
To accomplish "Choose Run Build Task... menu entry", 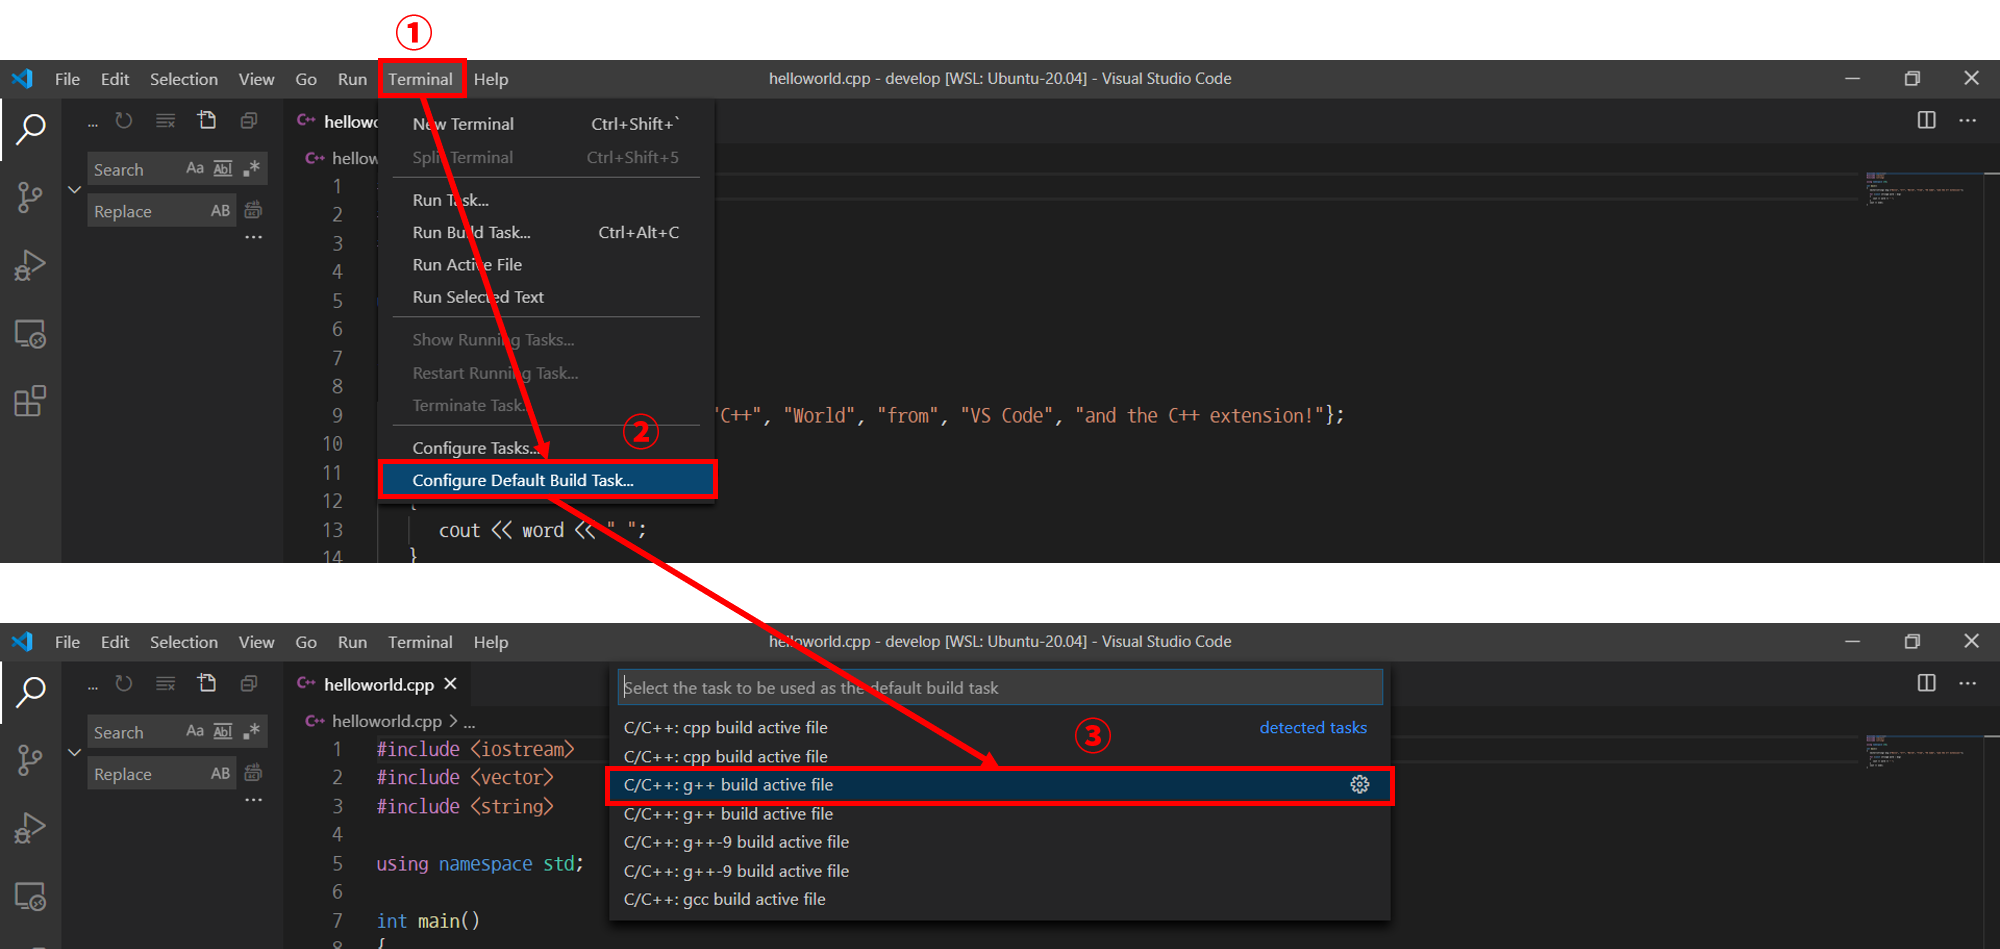I will click(546, 232).
